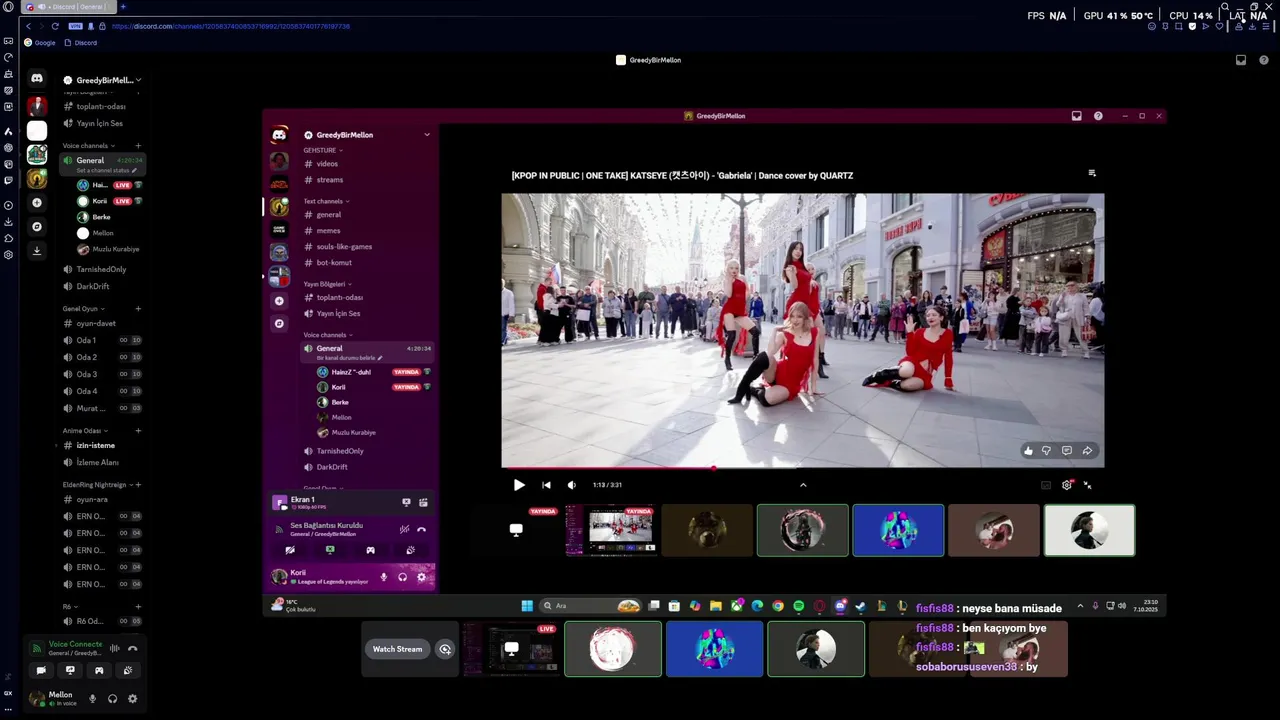
Task: Open toplantı-odası text channel in sidebar
Action: (101, 106)
